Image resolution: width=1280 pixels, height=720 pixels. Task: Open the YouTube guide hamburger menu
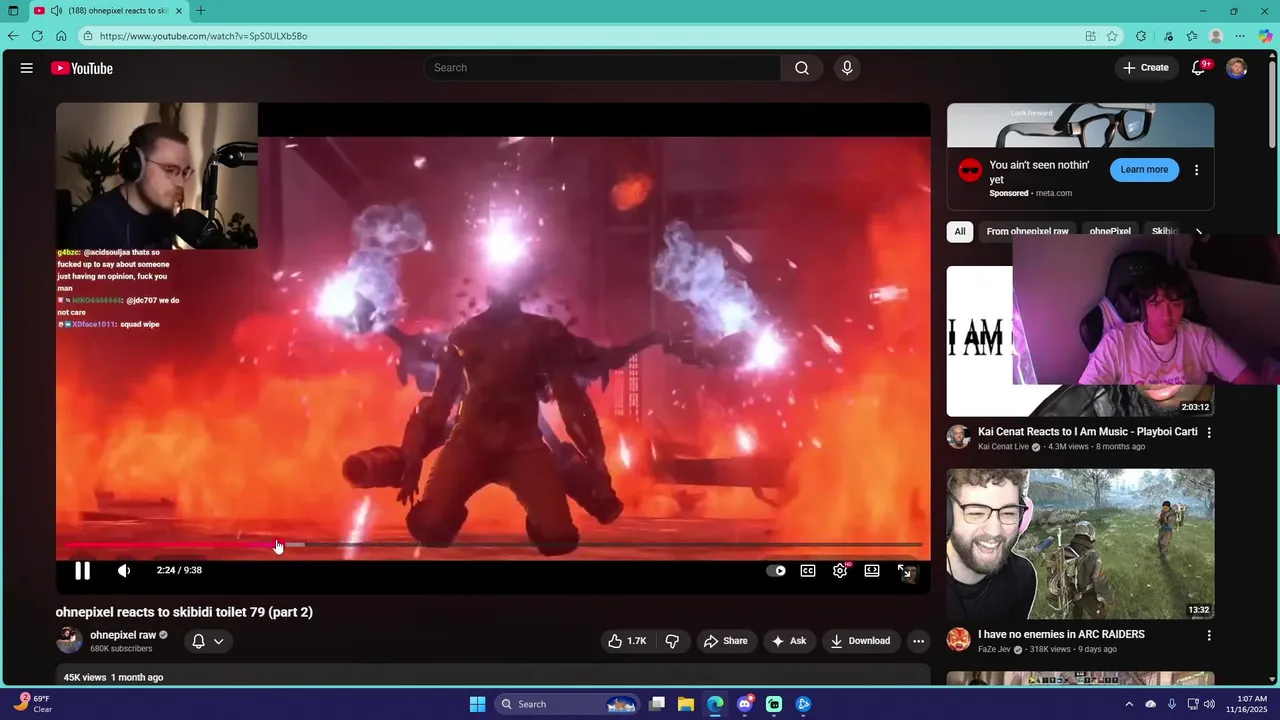[27, 68]
